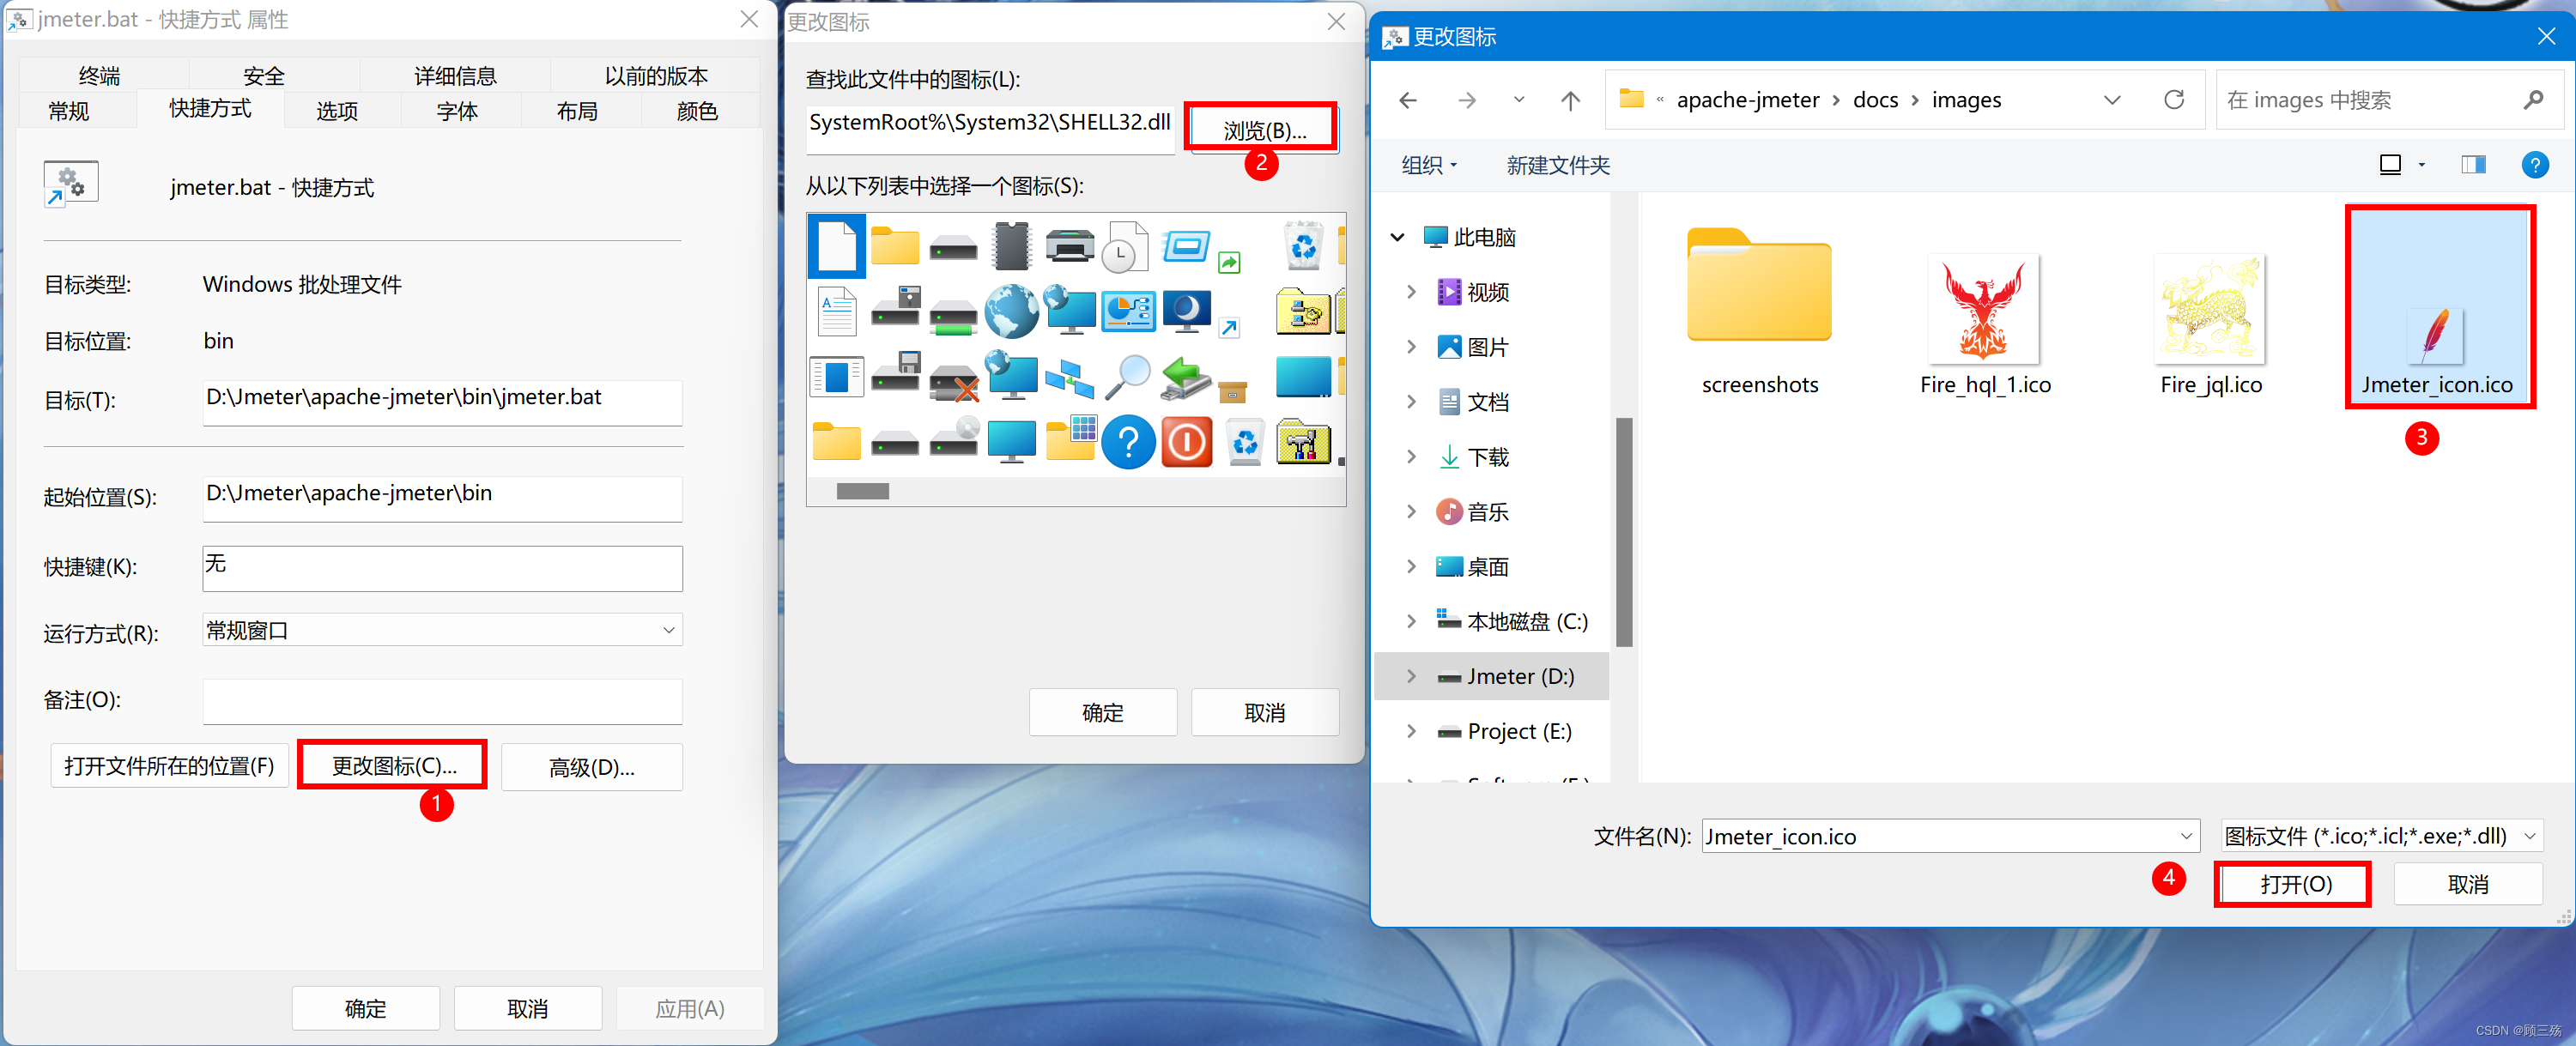The image size is (2576, 1046).
Task: Select the blue help question mark icon in the icon list
Action: pyautogui.click(x=1128, y=442)
